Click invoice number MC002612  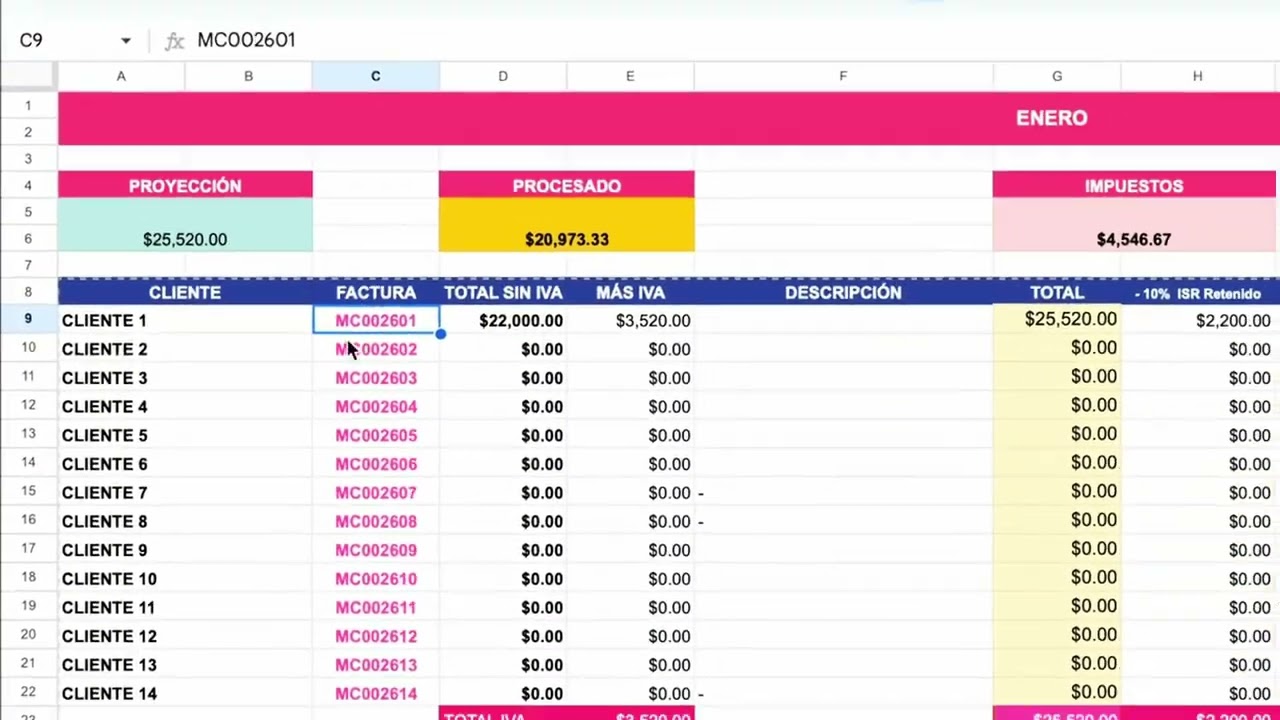tap(376, 635)
